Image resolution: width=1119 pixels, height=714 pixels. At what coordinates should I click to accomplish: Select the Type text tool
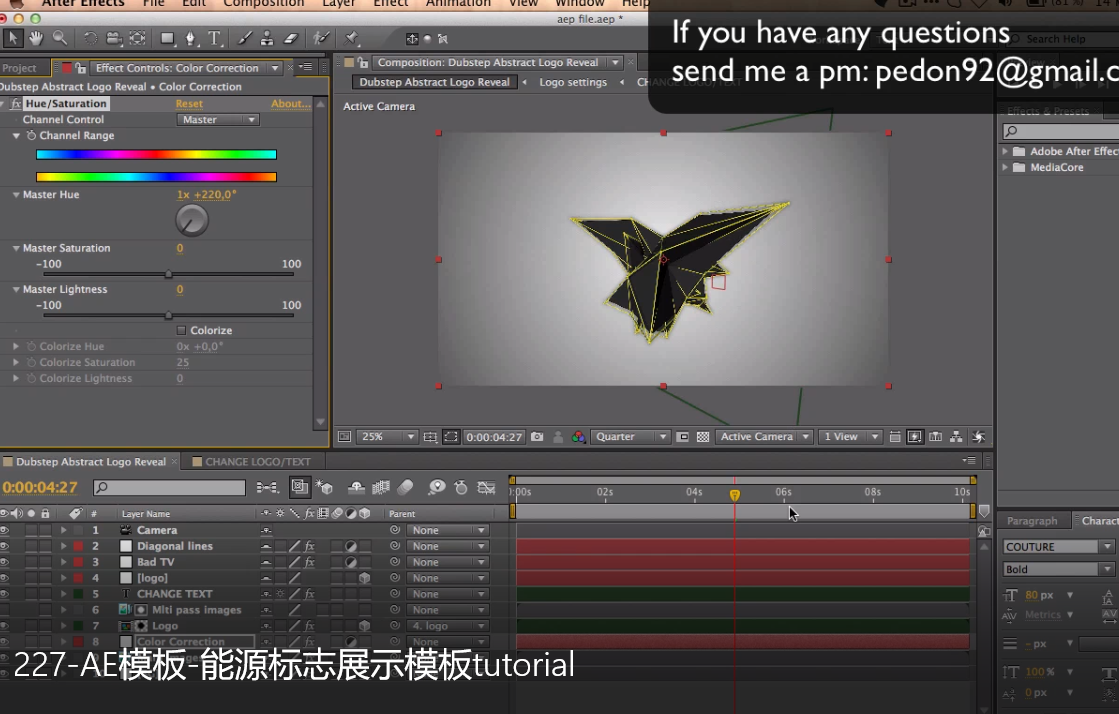click(x=214, y=39)
